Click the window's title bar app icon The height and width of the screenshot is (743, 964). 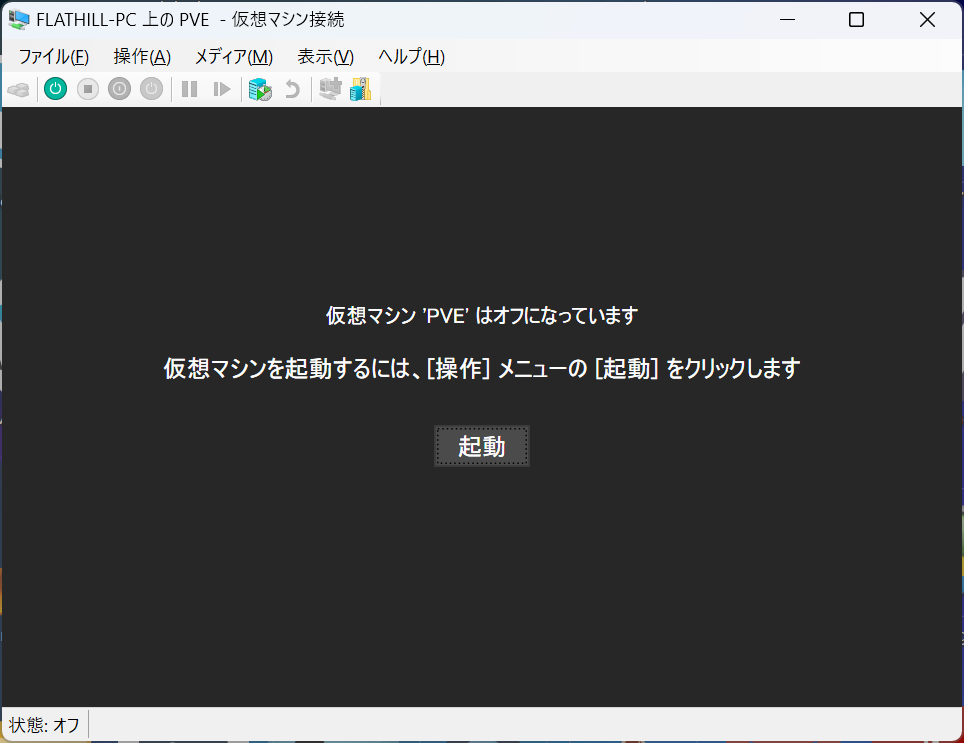click(19, 20)
